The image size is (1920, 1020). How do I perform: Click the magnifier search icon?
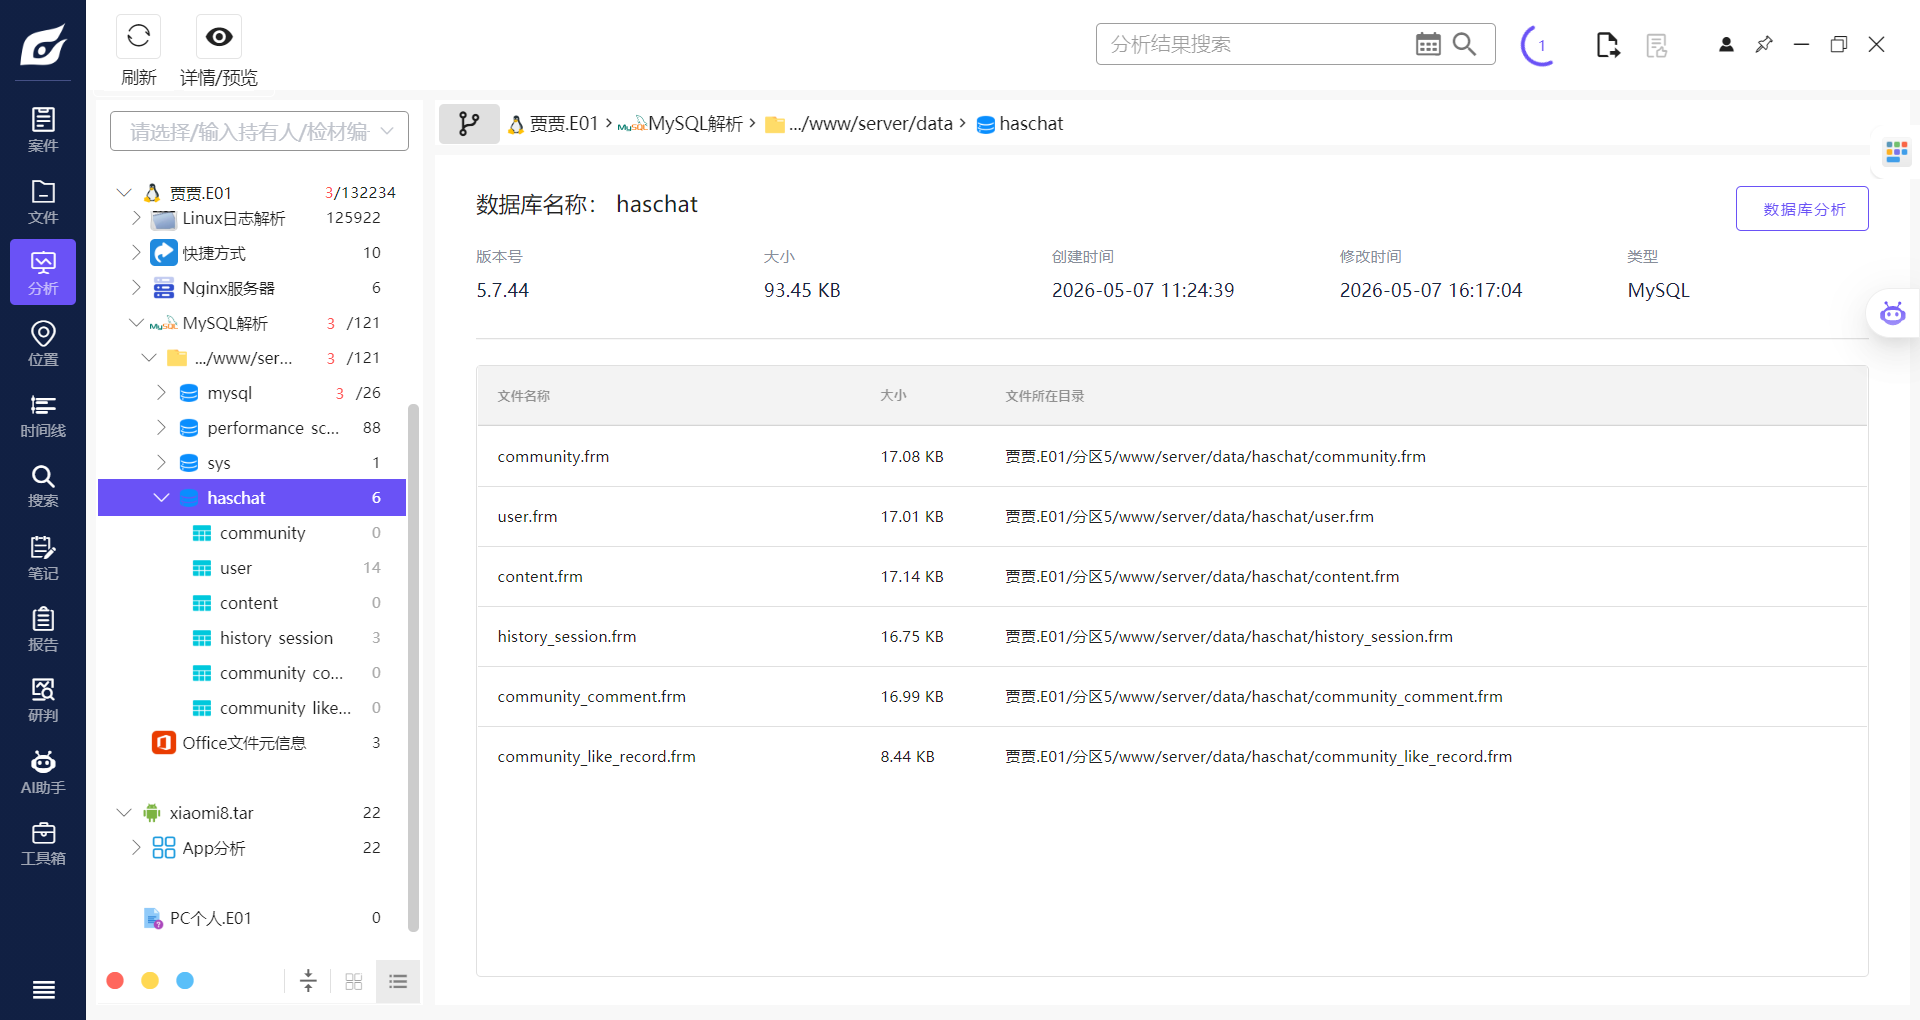(1464, 44)
